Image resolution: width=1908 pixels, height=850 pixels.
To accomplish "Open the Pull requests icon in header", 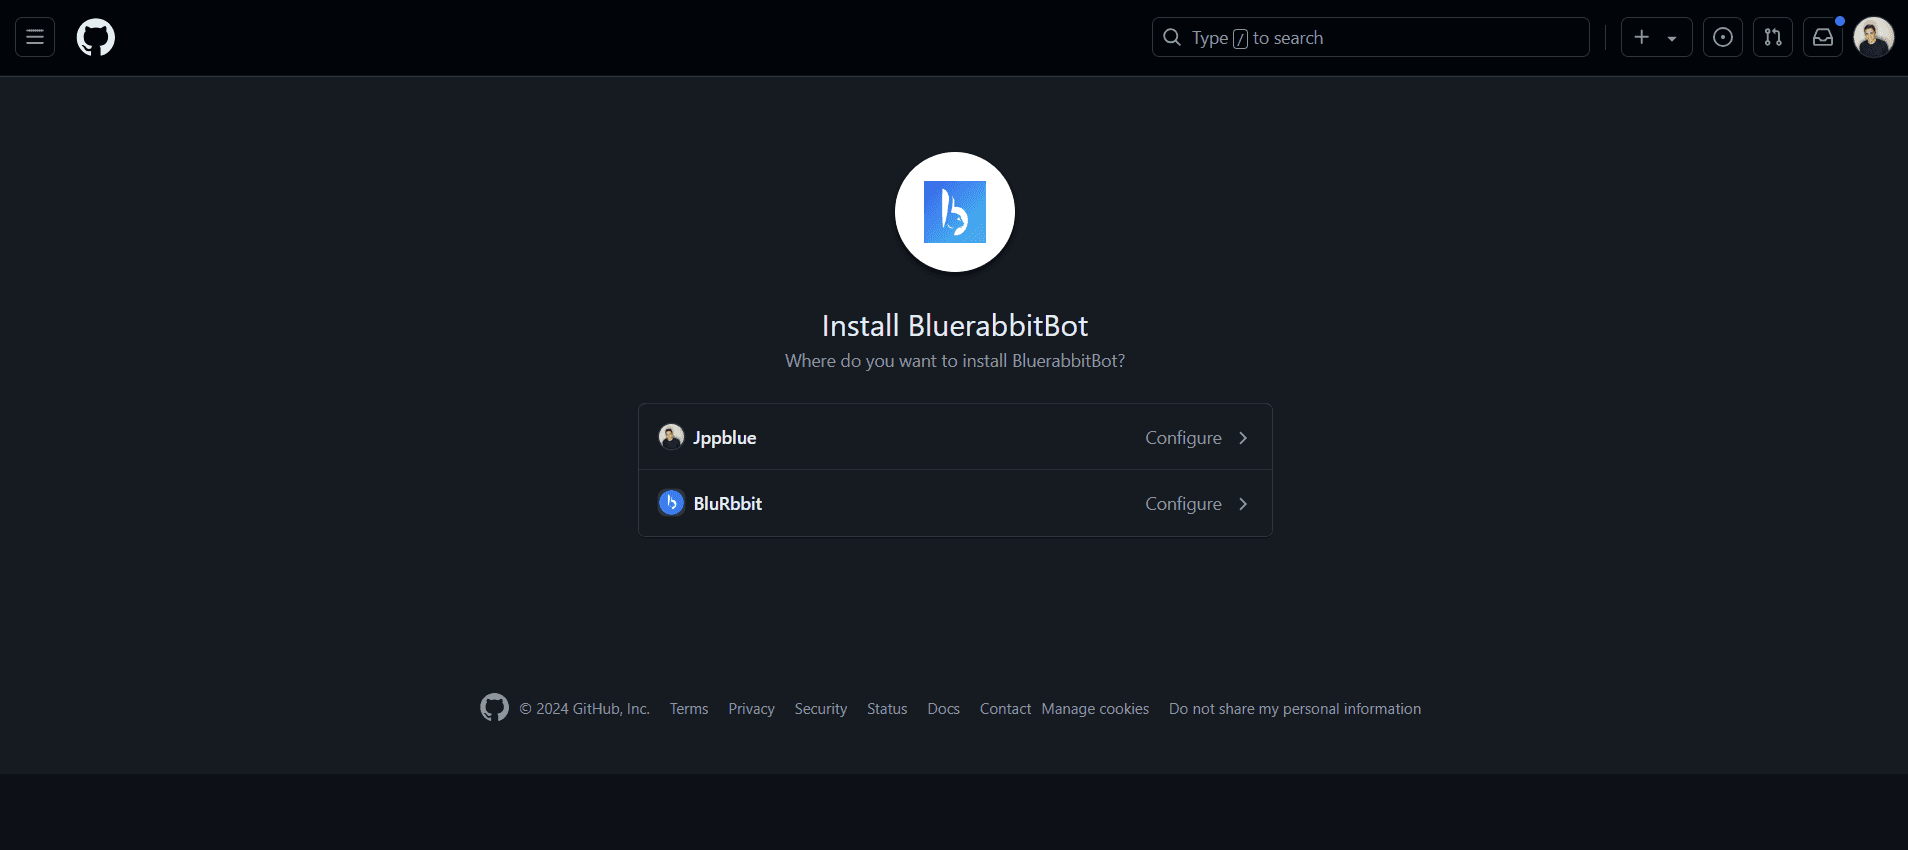I will pyautogui.click(x=1772, y=38).
